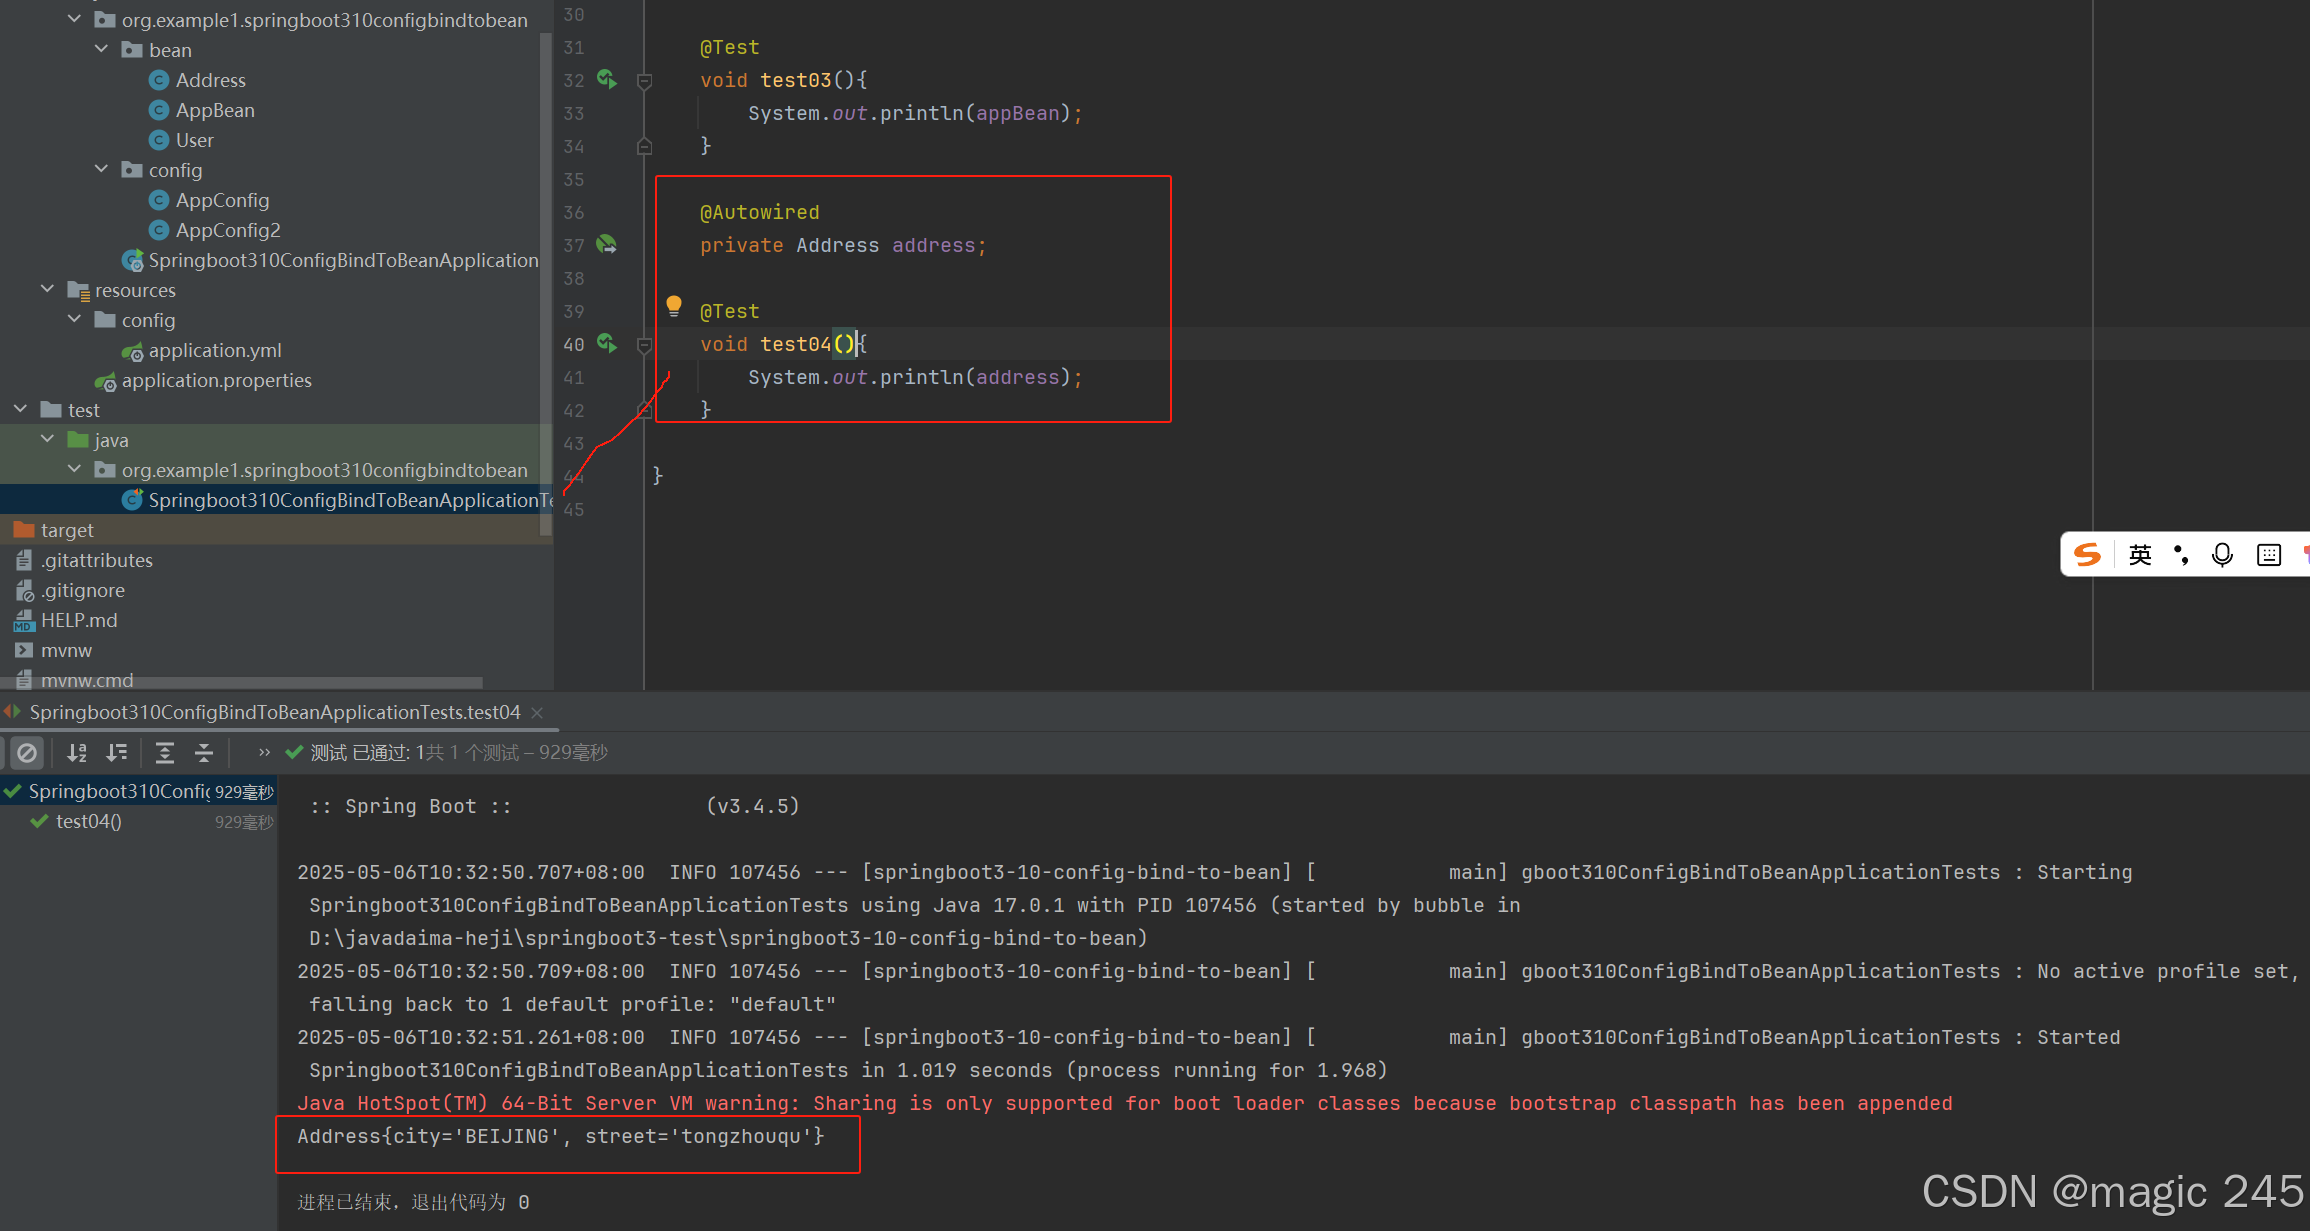2310x1231 pixels.
Task: Close the test04 run tab
Action: coord(537,712)
